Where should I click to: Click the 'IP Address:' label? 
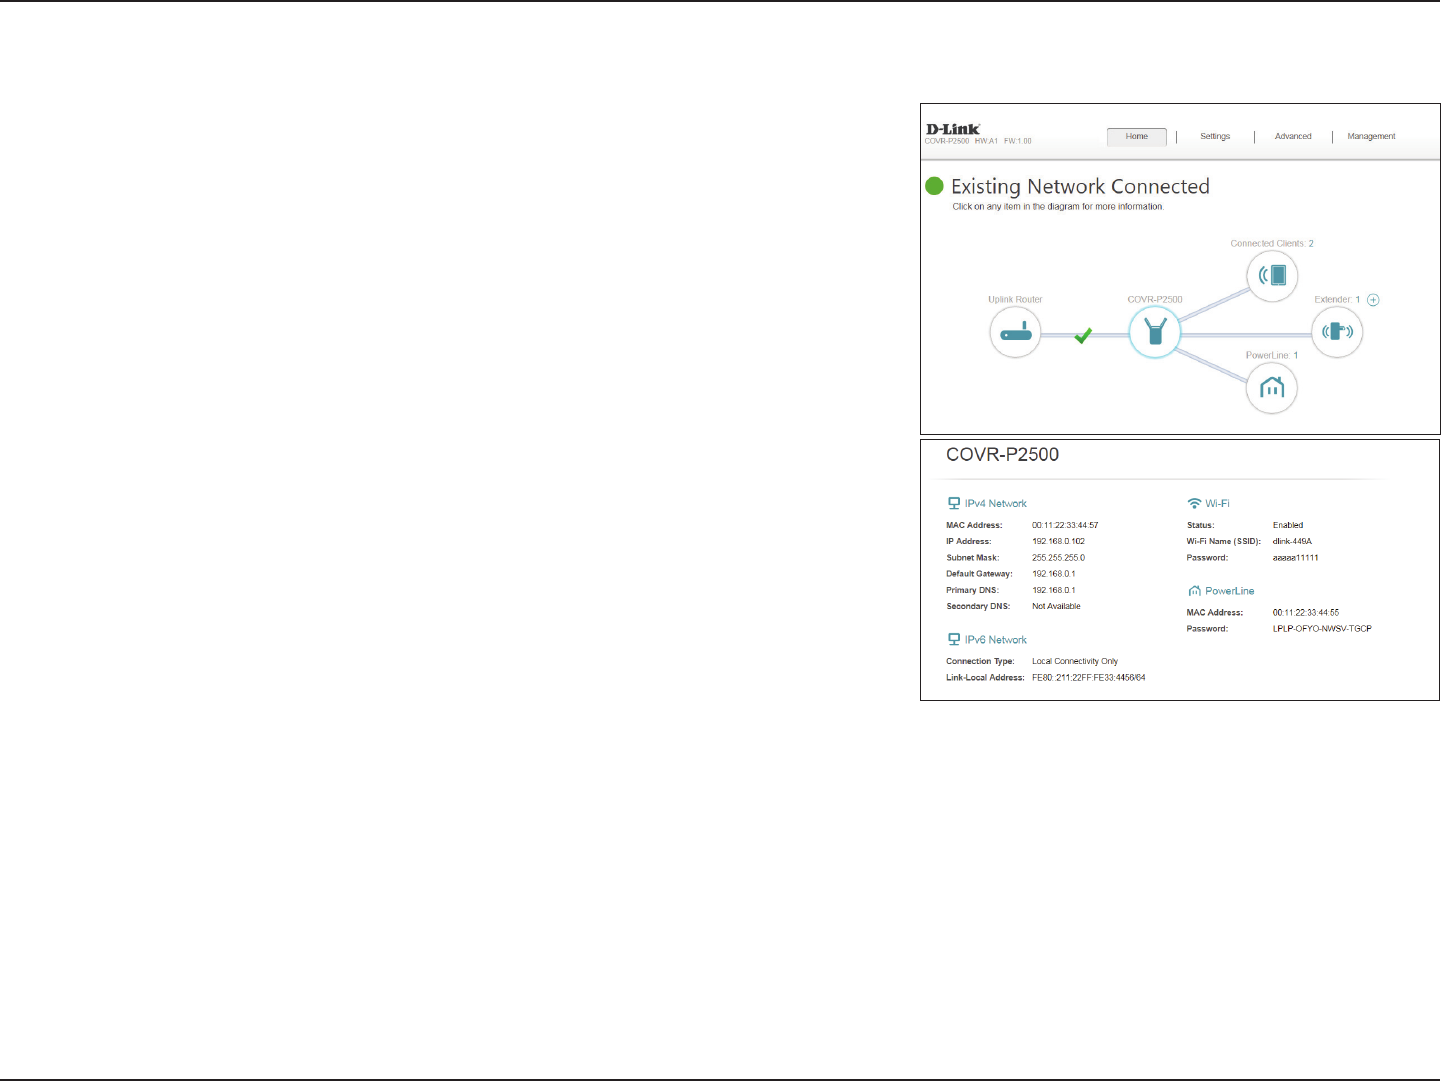point(968,542)
